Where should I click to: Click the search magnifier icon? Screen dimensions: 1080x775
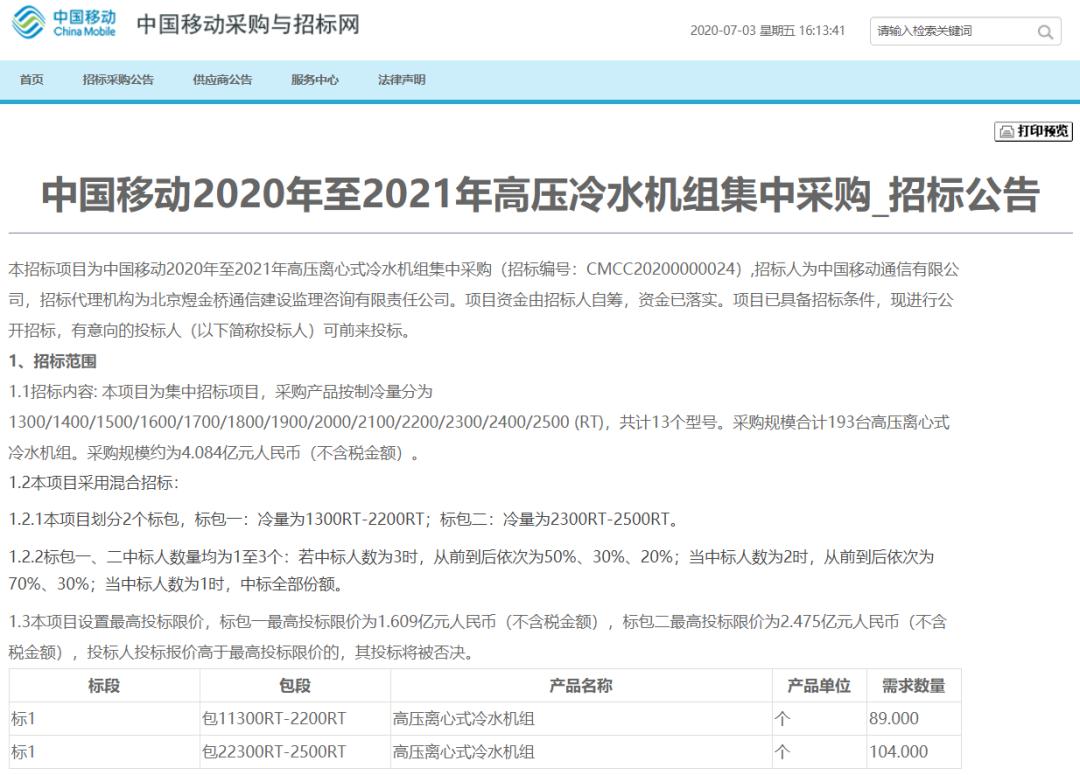click(1045, 32)
